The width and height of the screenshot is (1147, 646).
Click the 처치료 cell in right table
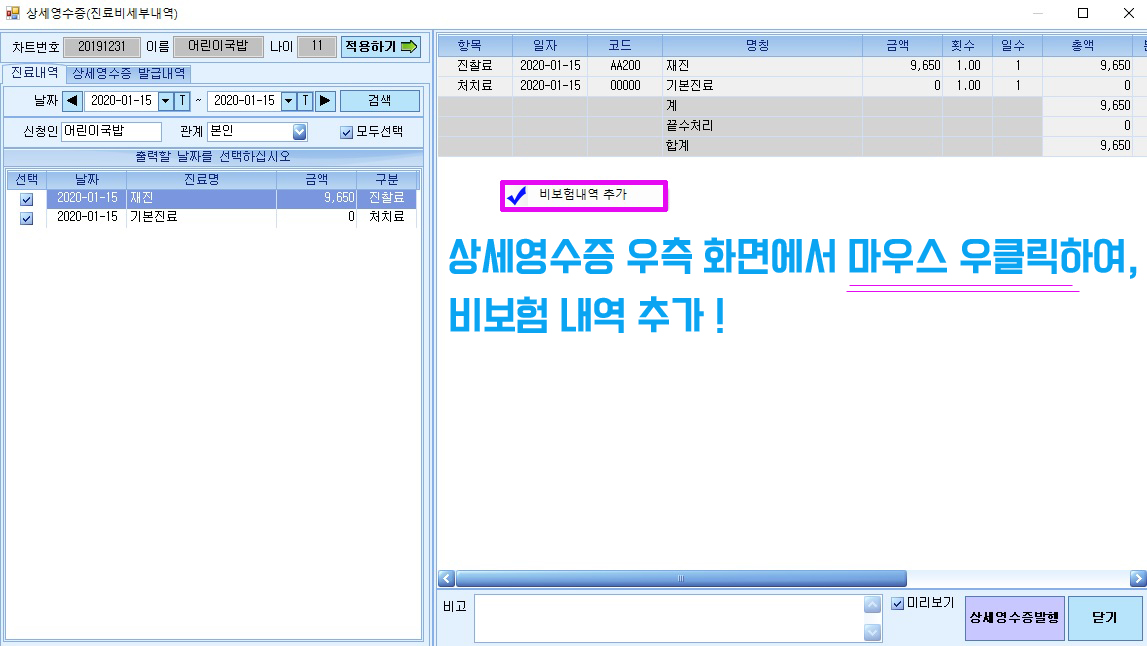475,86
